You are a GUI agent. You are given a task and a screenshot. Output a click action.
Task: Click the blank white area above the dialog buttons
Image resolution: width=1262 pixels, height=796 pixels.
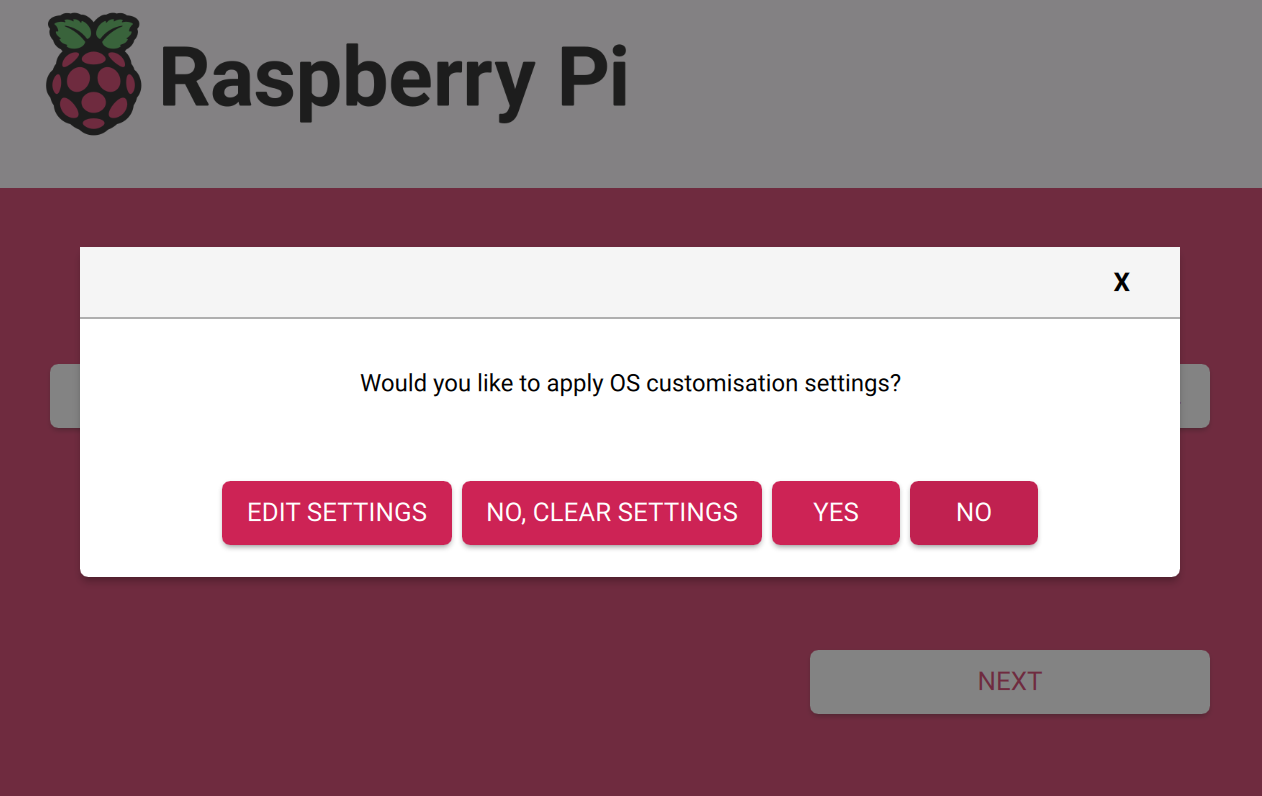[630, 440]
